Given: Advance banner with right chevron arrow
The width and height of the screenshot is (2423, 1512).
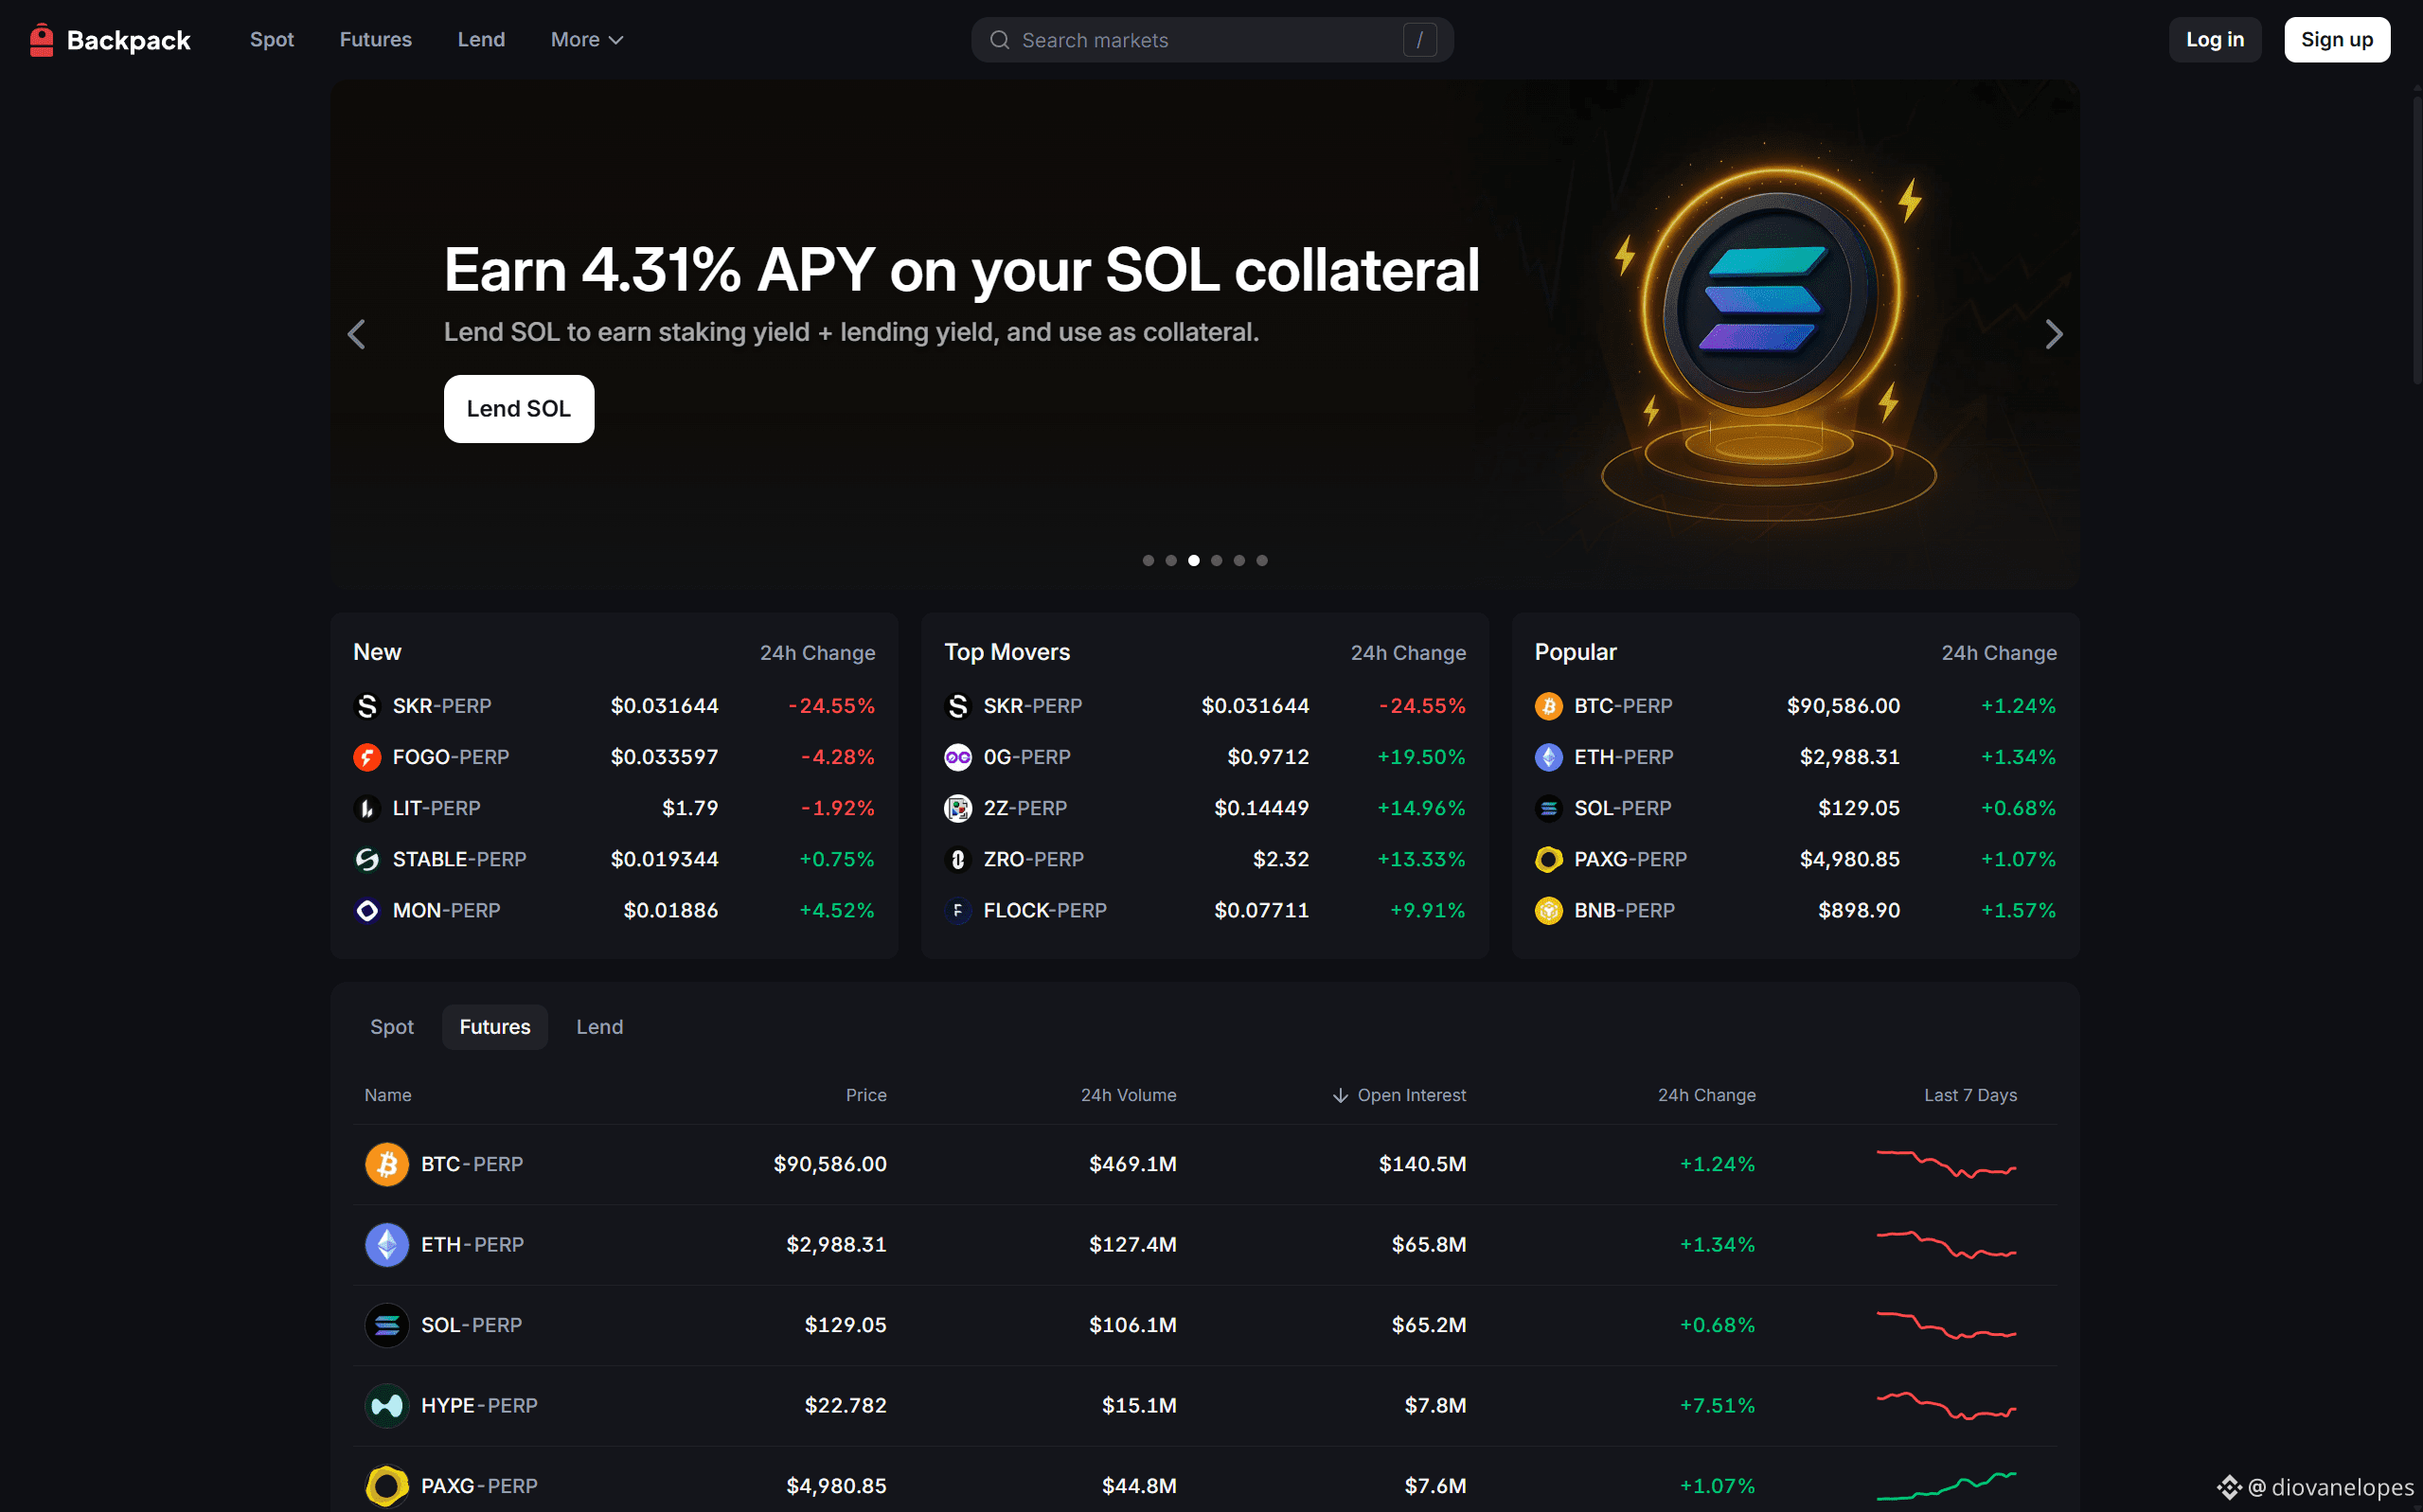Looking at the screenshot, I should click(x=2053, y=334).
